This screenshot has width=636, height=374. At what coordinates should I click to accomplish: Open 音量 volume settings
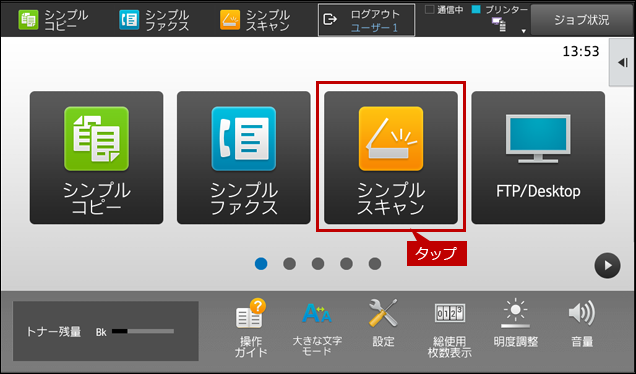click(582, 323)
